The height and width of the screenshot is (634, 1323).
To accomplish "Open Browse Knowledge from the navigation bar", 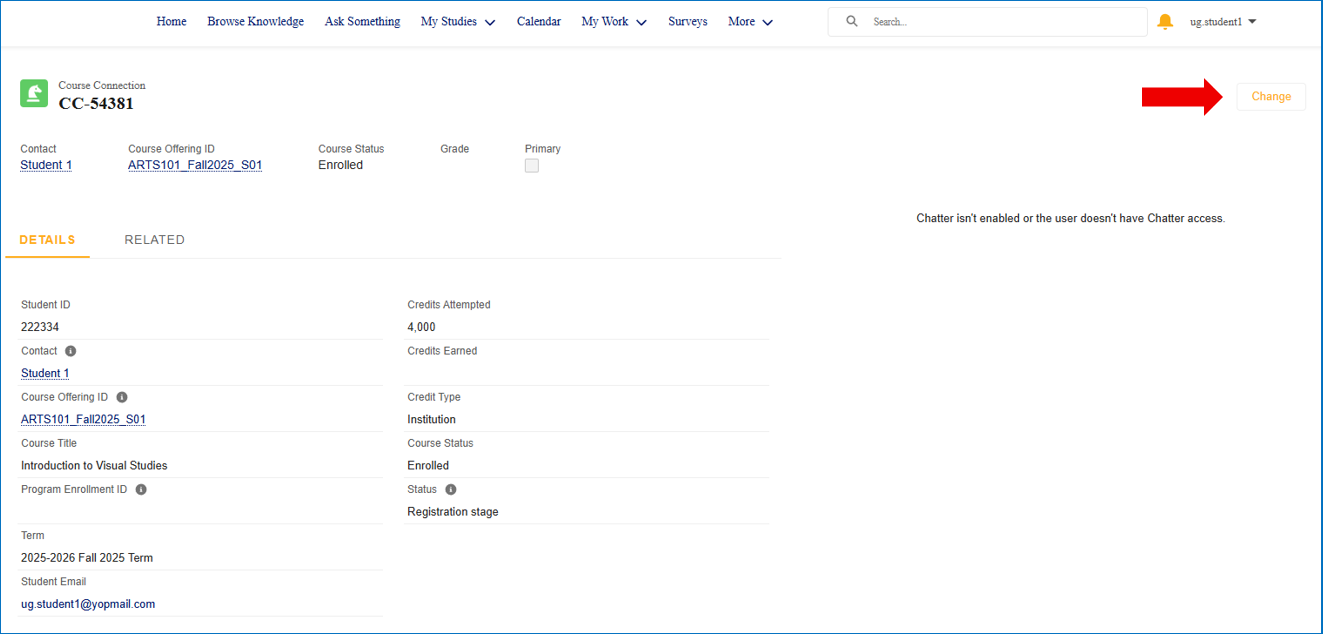I will 255,20.
